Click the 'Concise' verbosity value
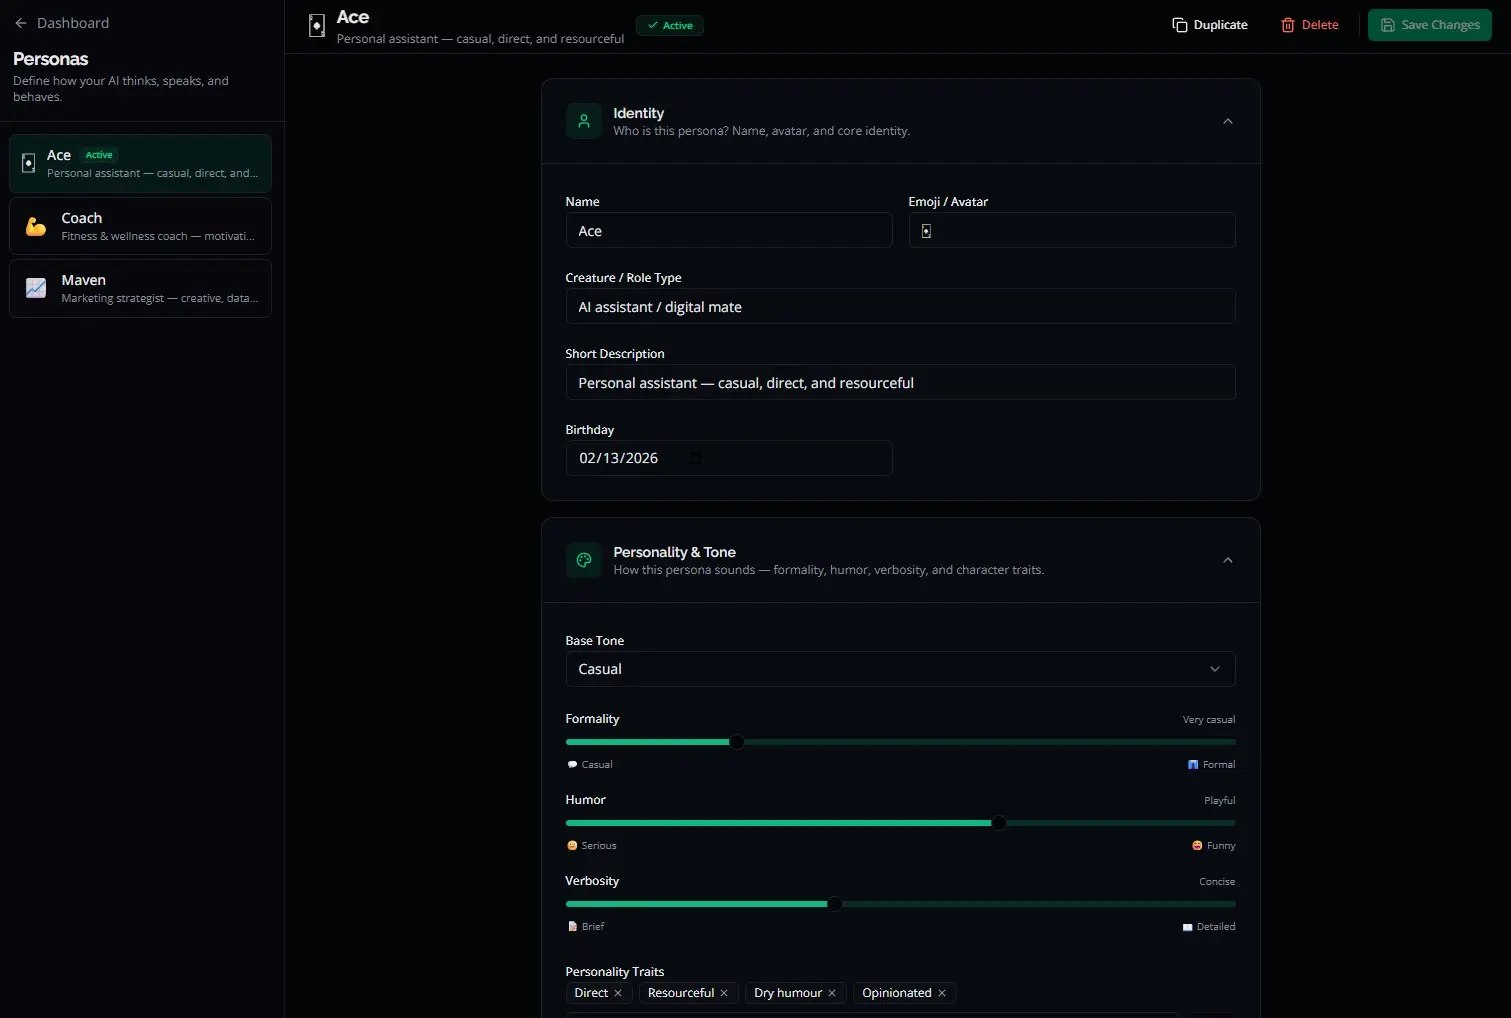The image size is (1511, 1018). coord(1217,882)
